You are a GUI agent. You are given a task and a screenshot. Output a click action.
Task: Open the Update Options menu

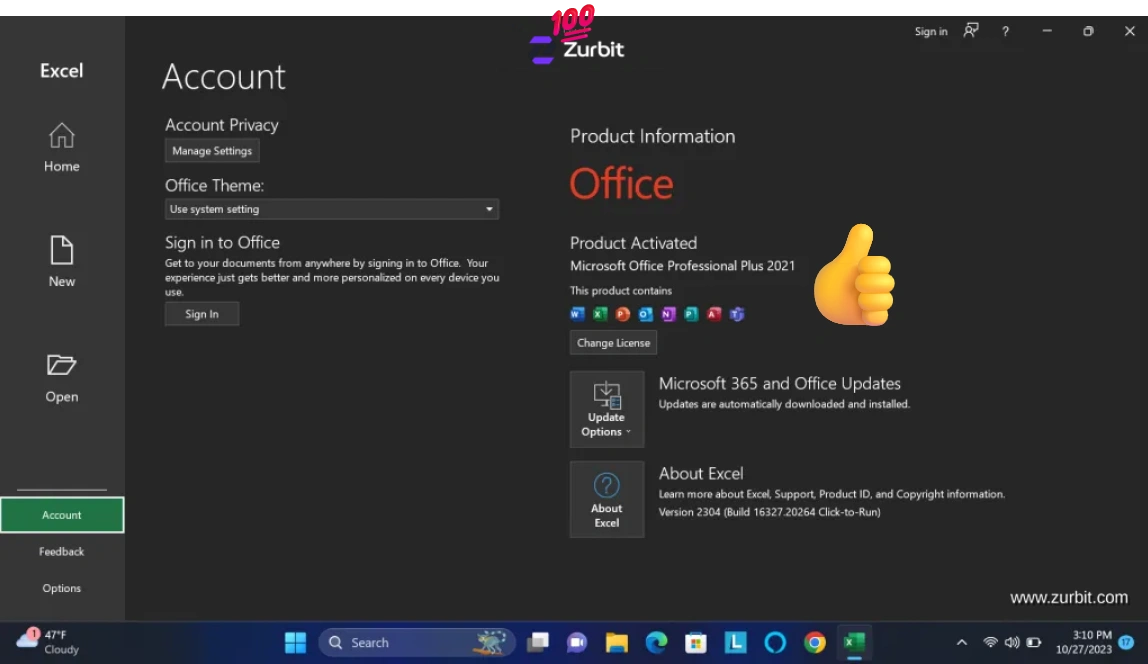pos(606,409)
